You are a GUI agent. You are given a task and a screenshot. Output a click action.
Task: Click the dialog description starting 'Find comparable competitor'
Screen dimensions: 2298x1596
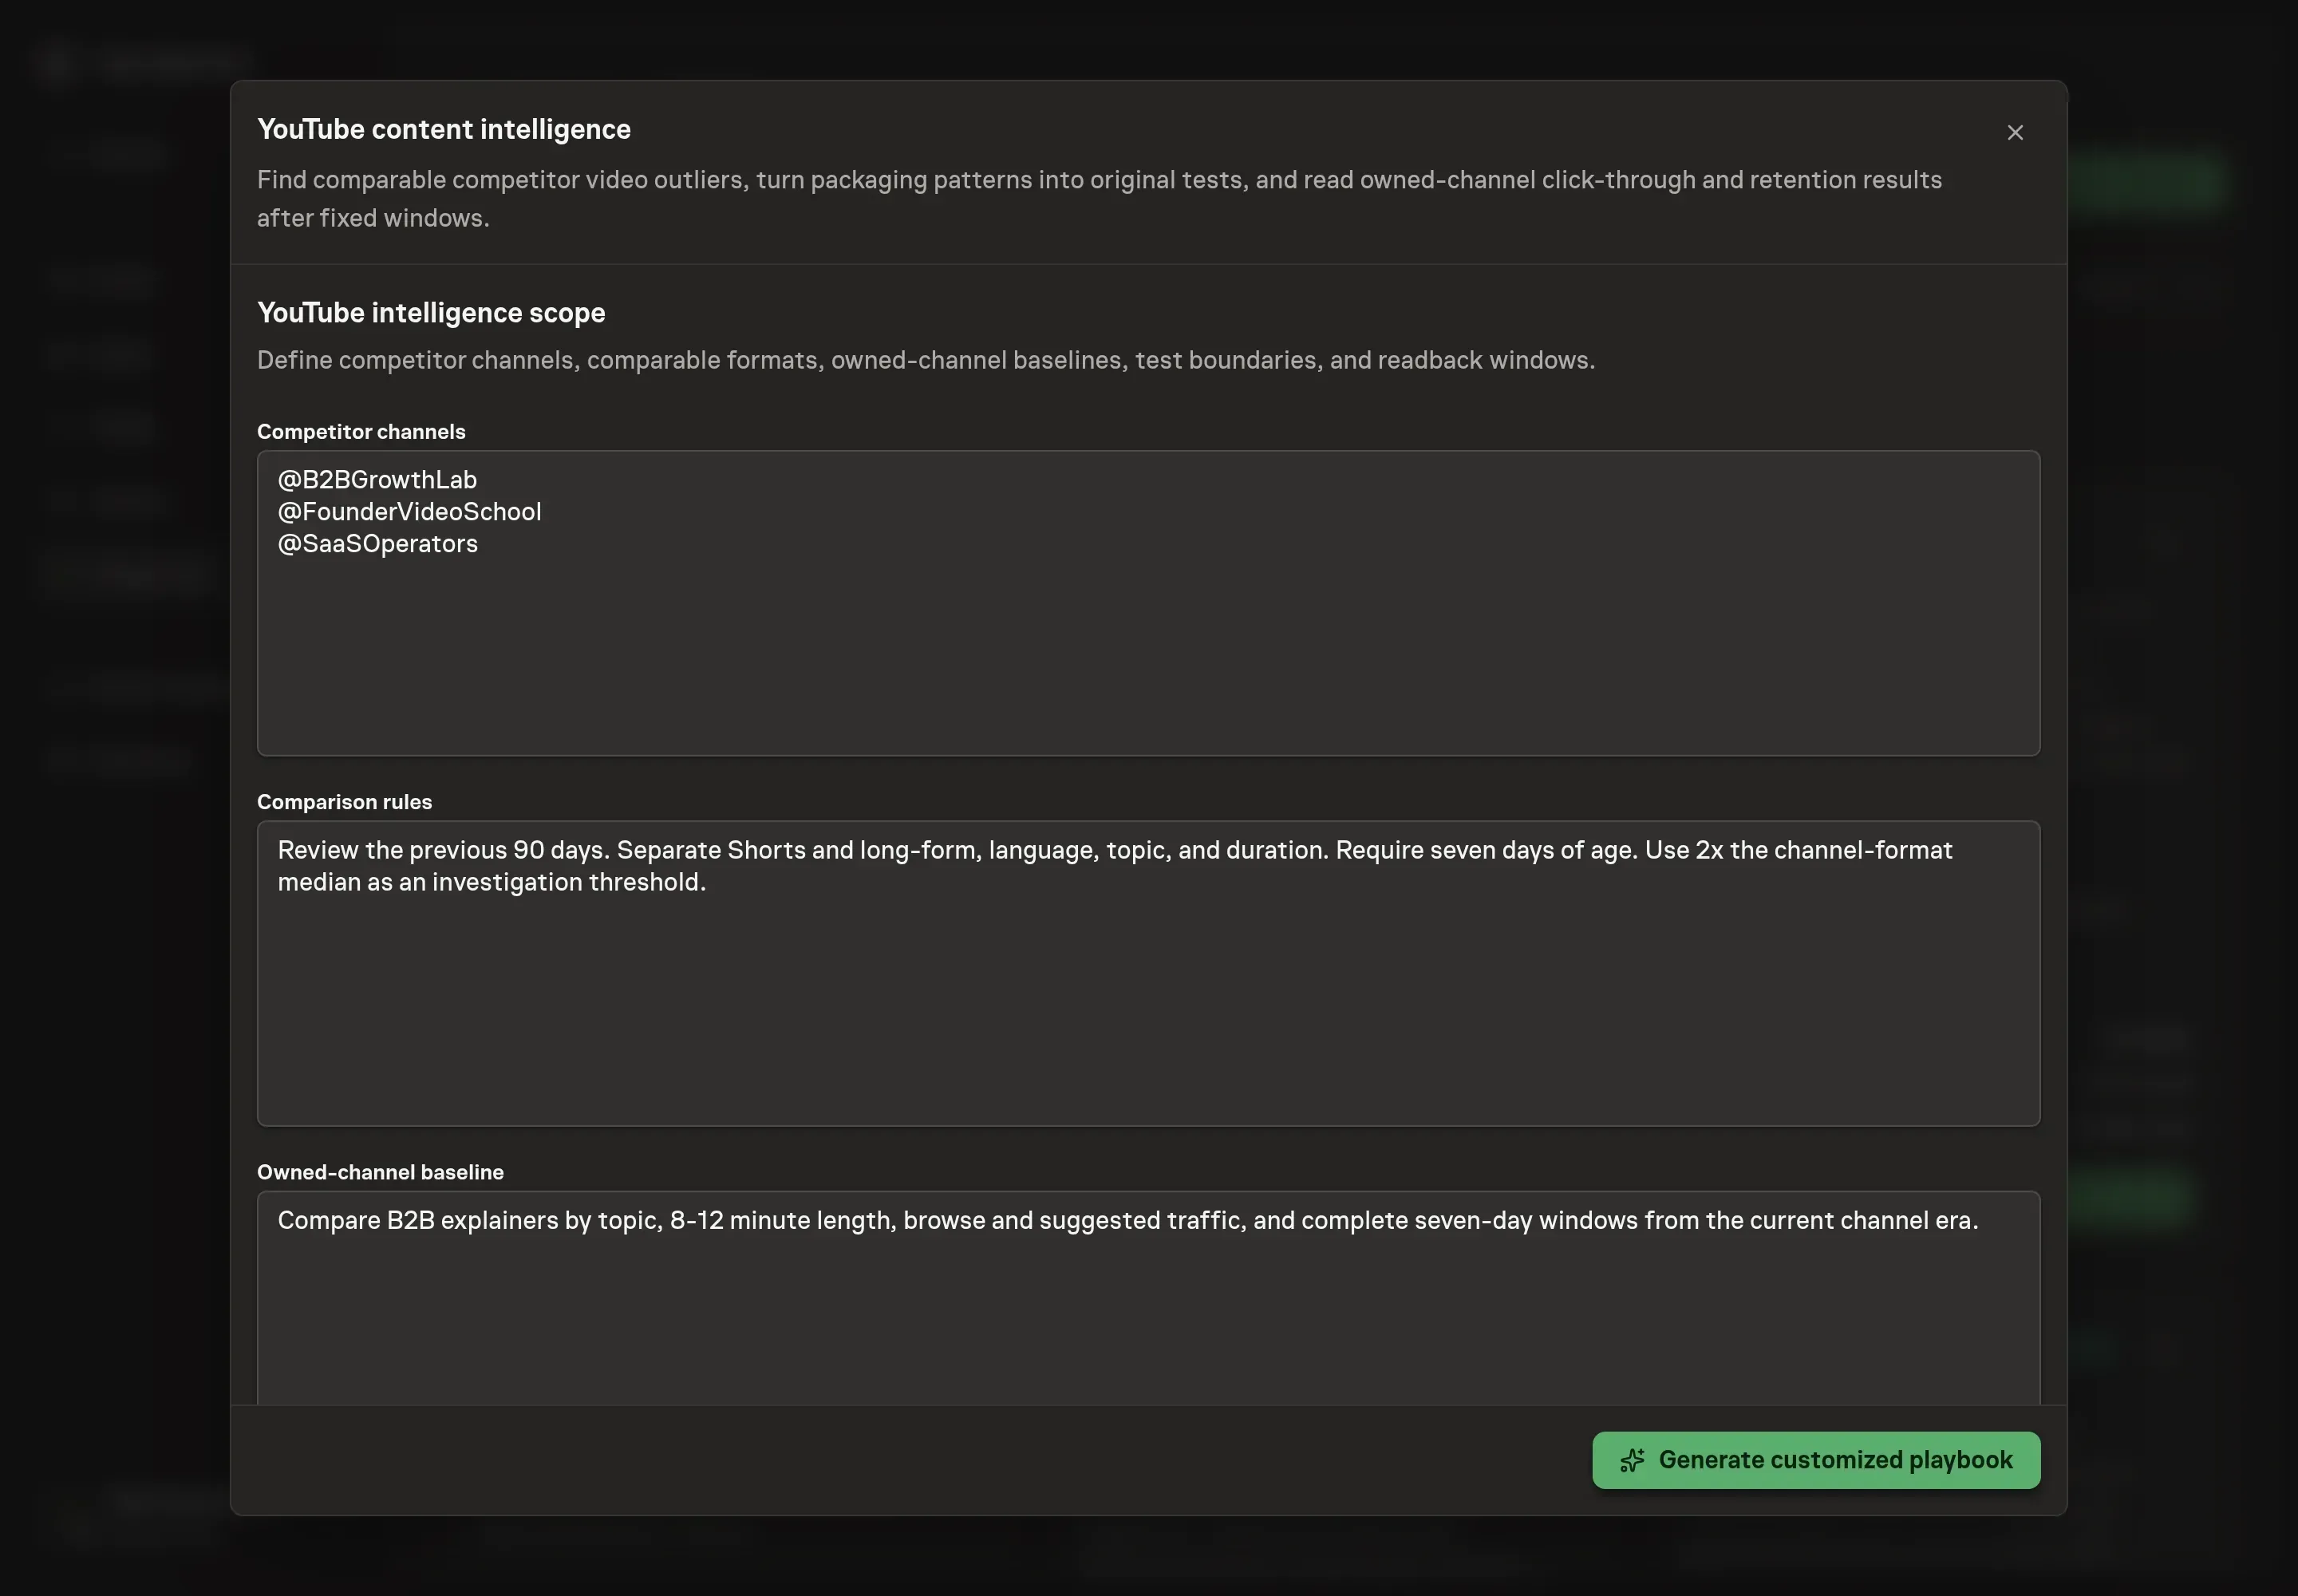click(x=1099, y=199)
